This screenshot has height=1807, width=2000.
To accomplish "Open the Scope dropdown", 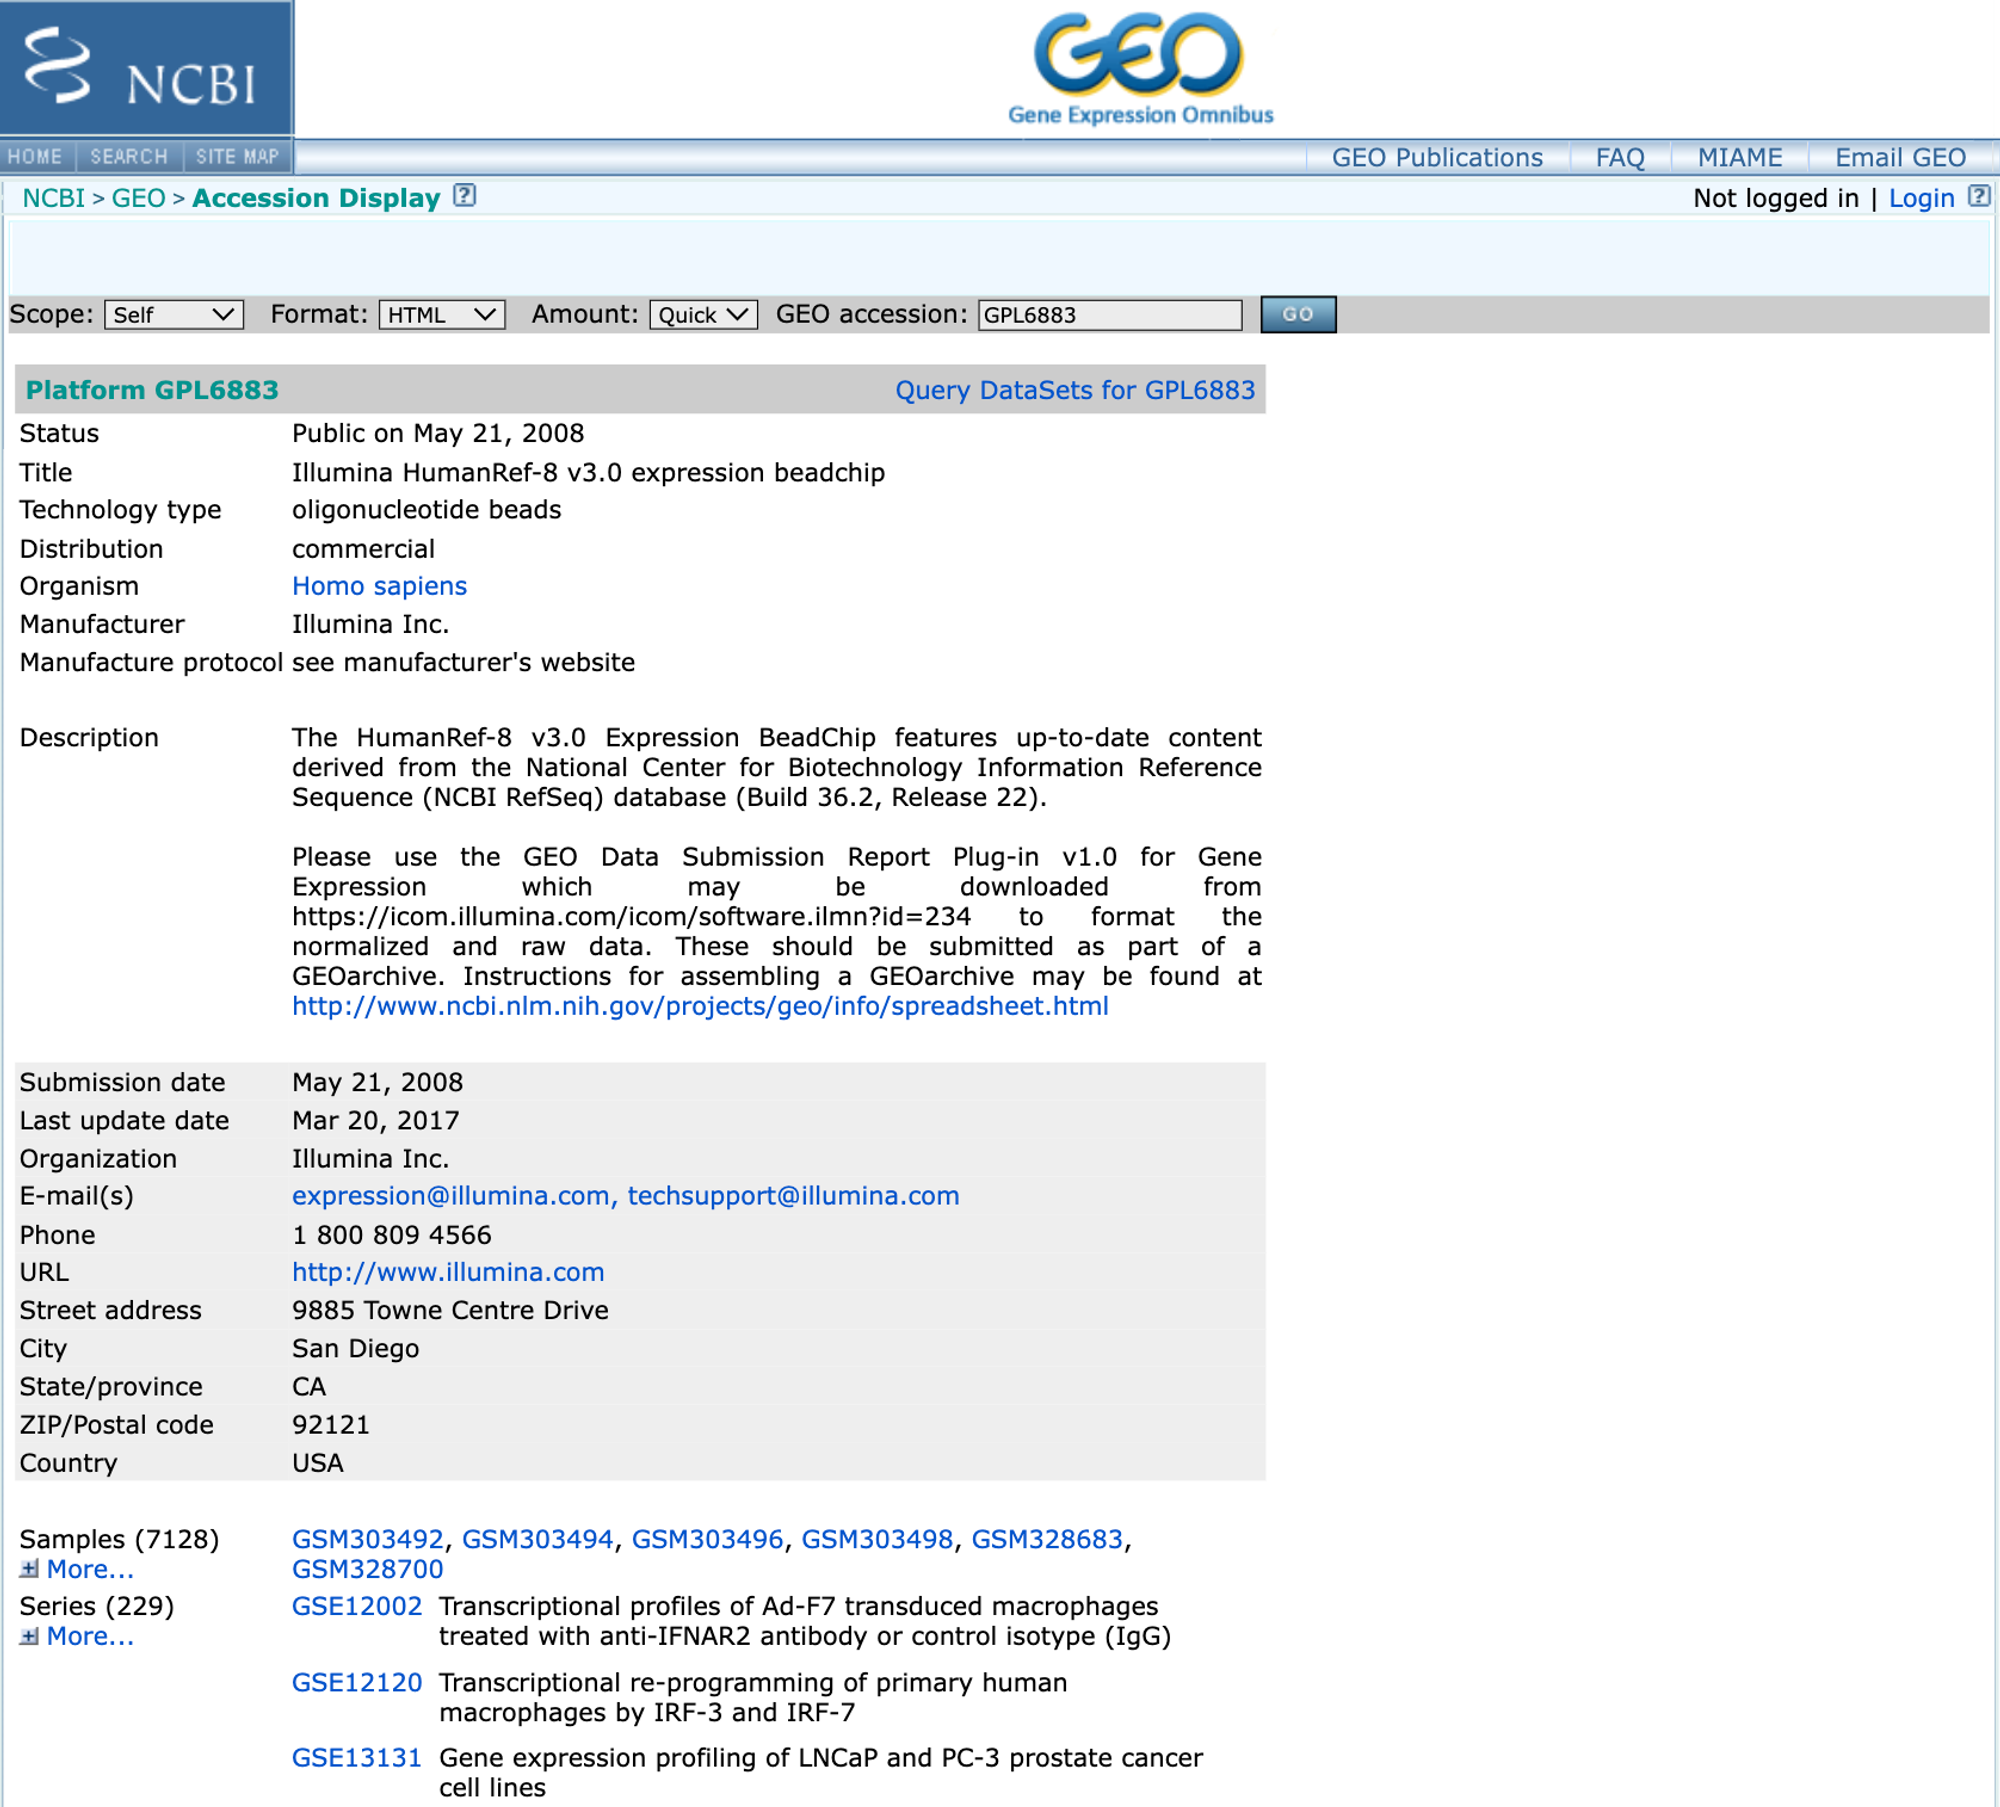I will [174, 315].
